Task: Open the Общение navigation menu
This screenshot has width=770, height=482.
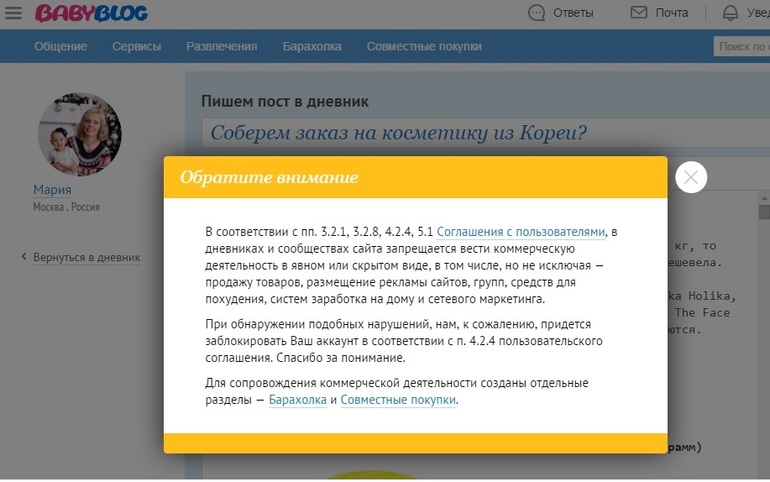Action: tap(61, 46)
